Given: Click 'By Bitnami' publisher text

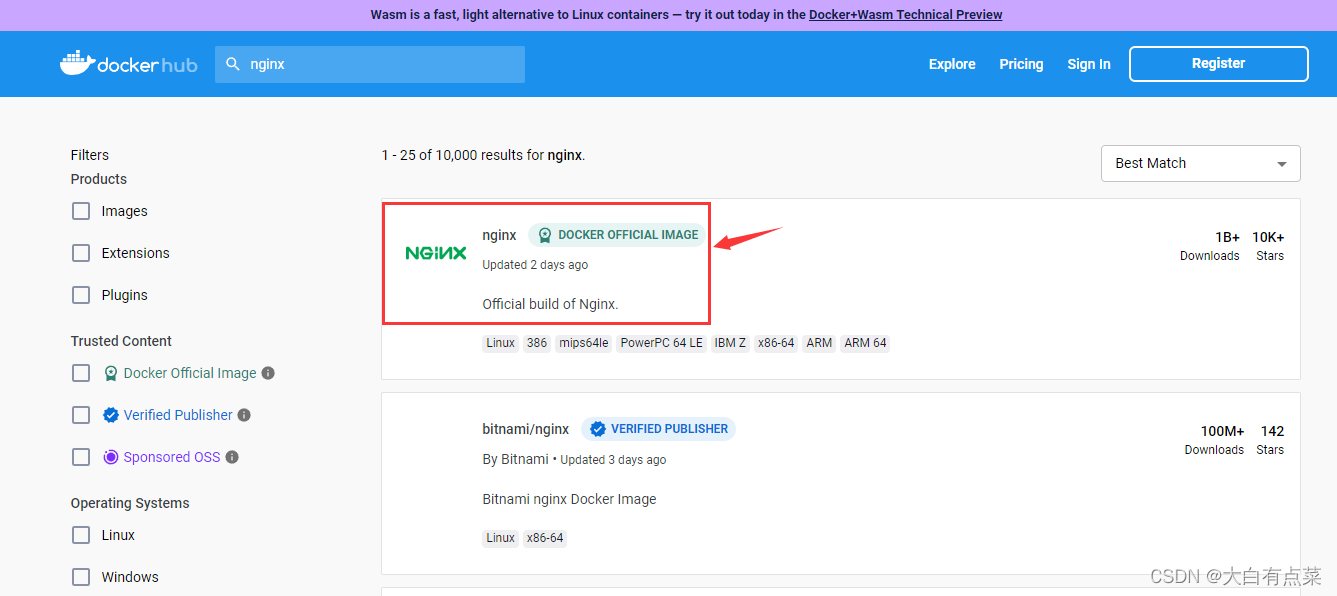Looking at the screenshot, I should click(x=515, y=459).
